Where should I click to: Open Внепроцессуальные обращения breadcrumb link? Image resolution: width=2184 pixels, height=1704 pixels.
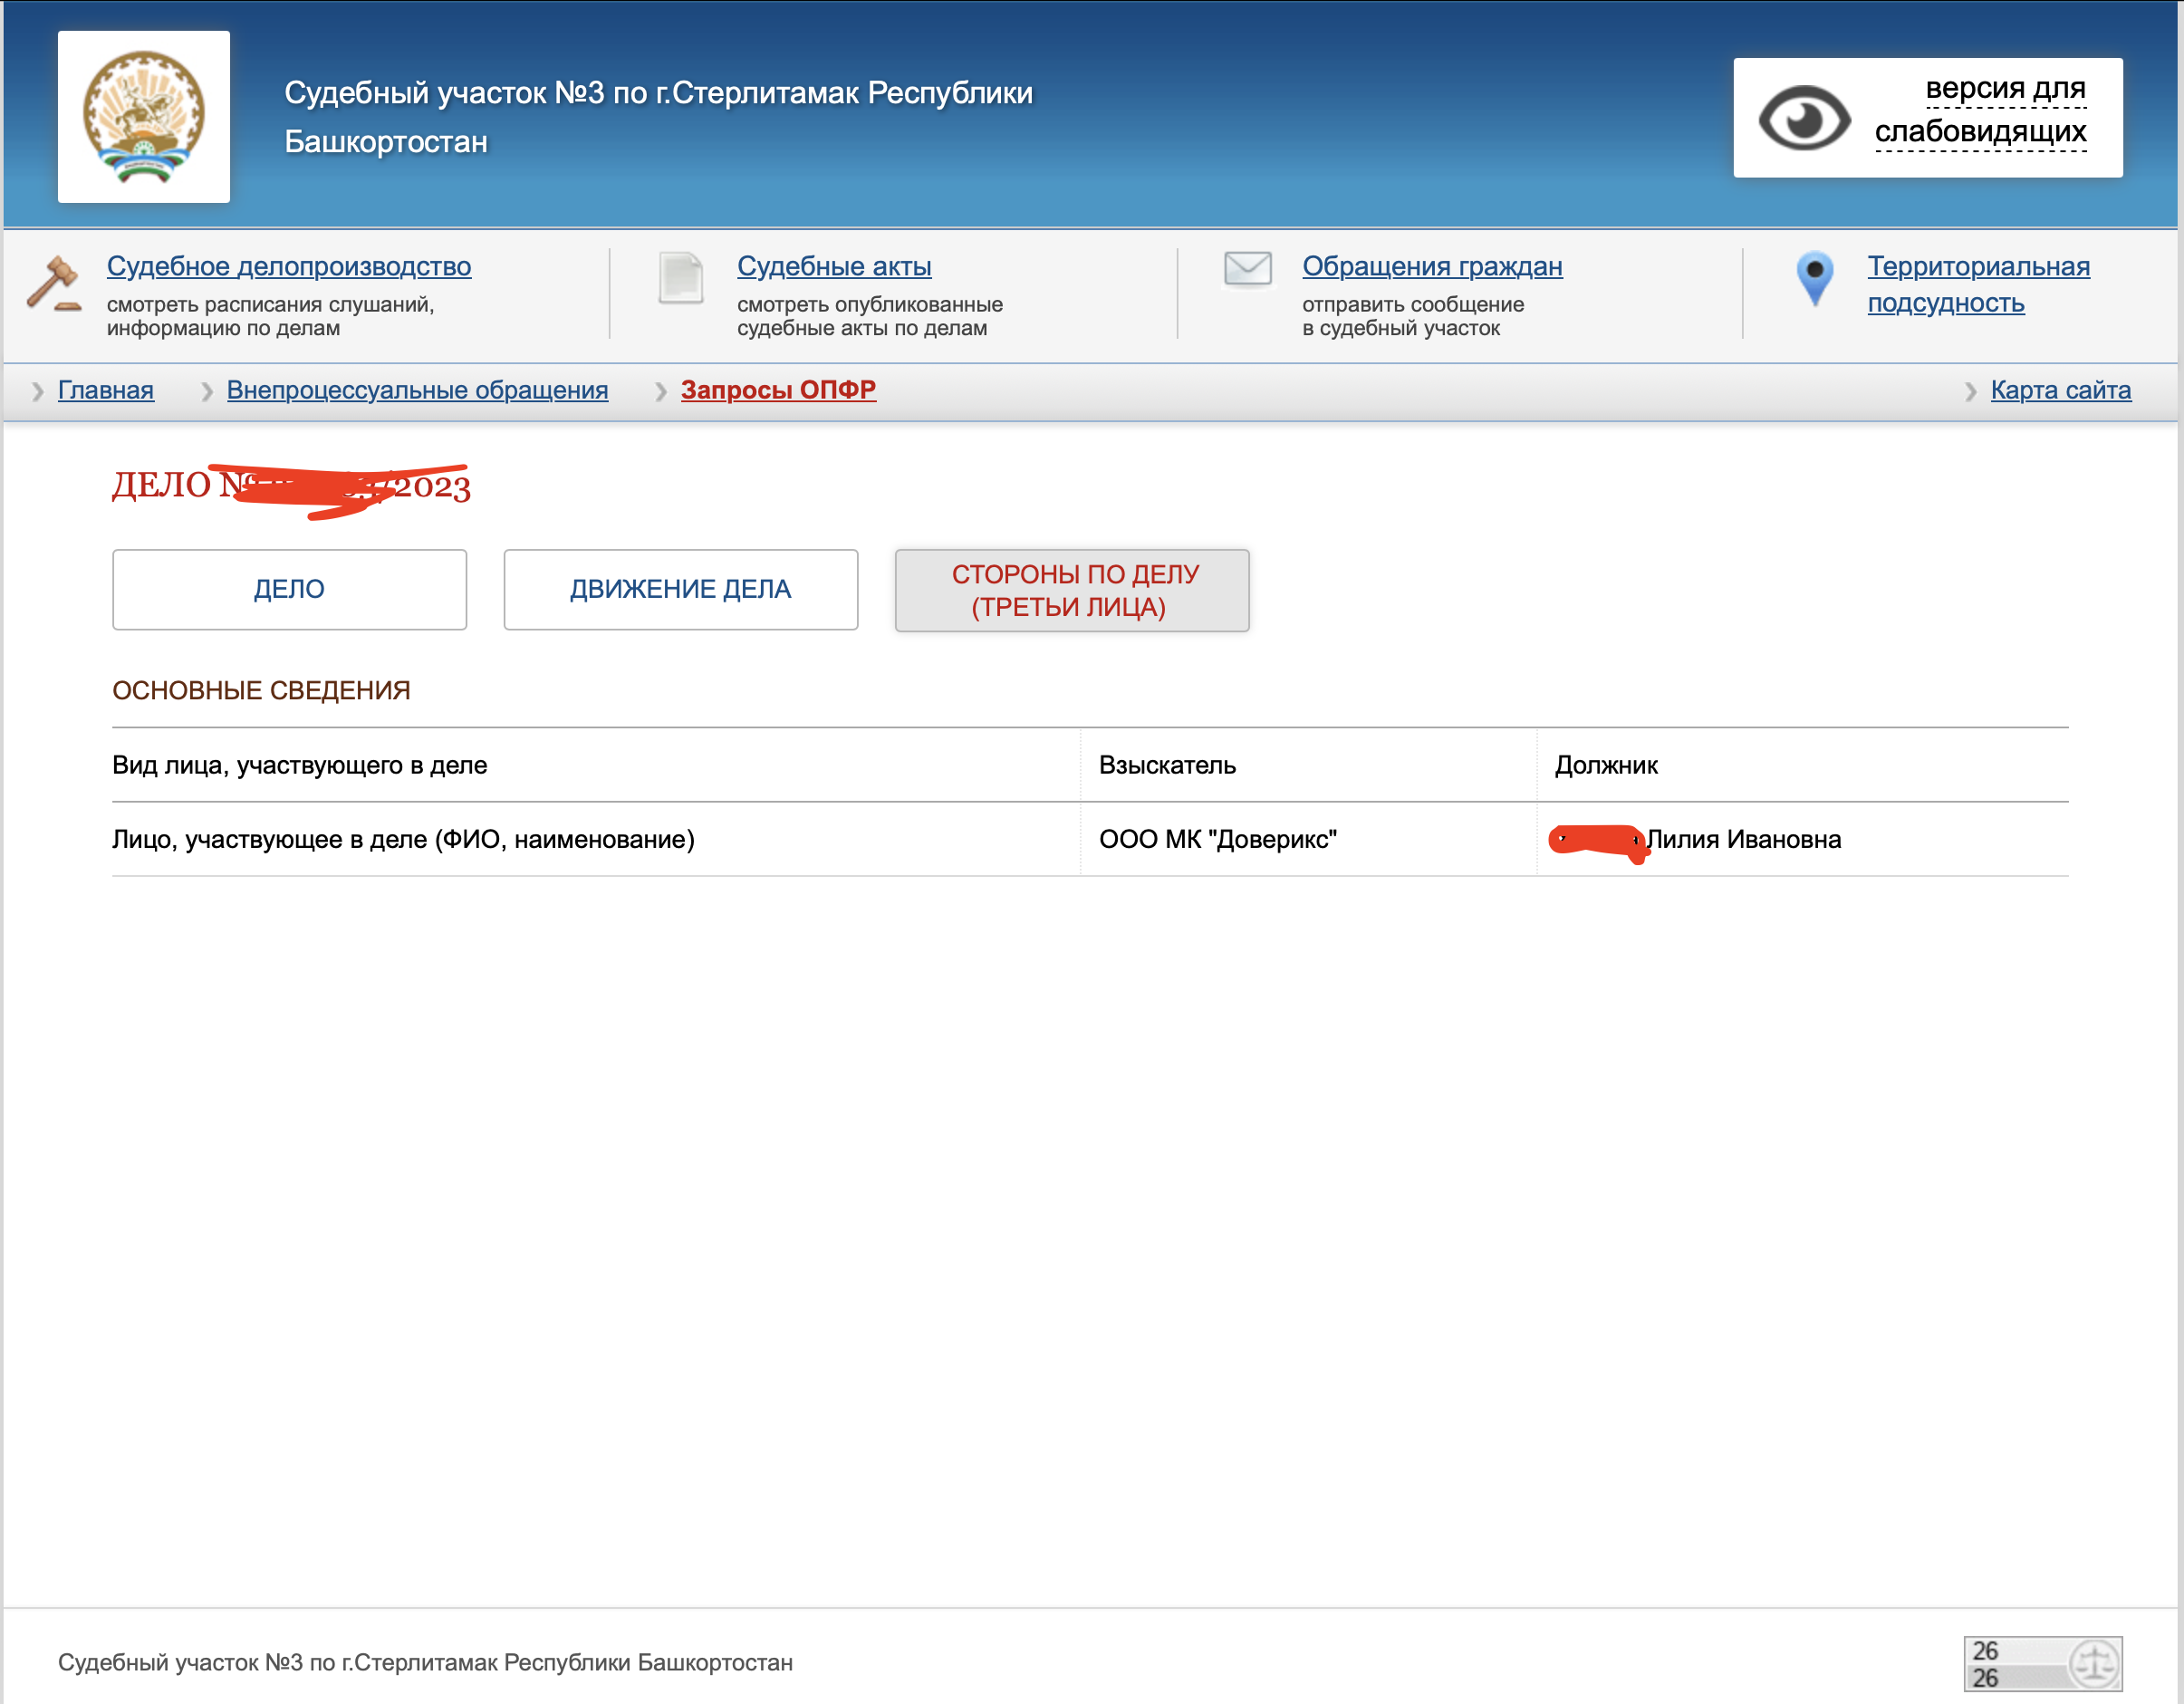[x=417, y=390]
